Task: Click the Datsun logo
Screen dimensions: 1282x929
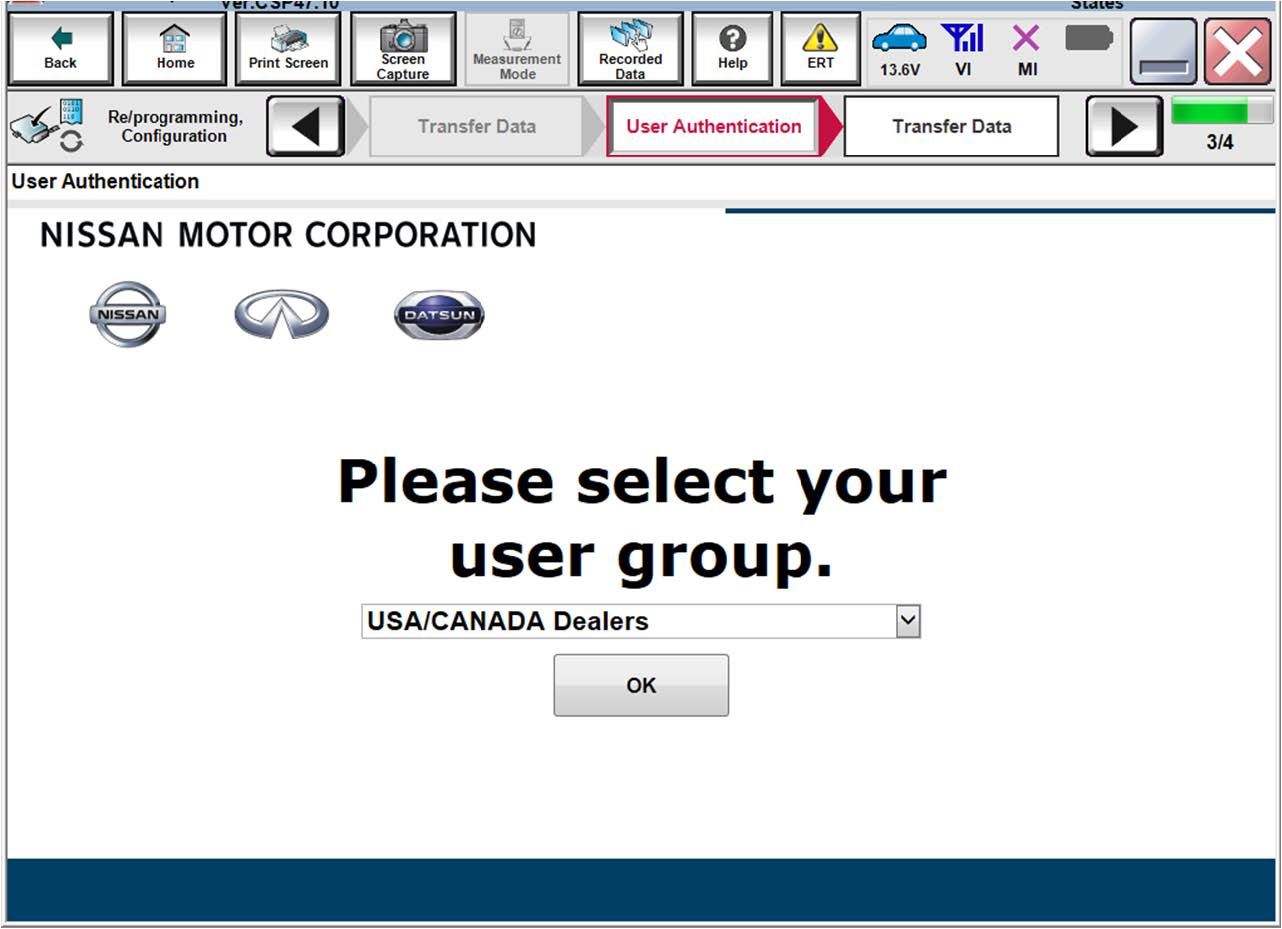Action: (439, 315)
